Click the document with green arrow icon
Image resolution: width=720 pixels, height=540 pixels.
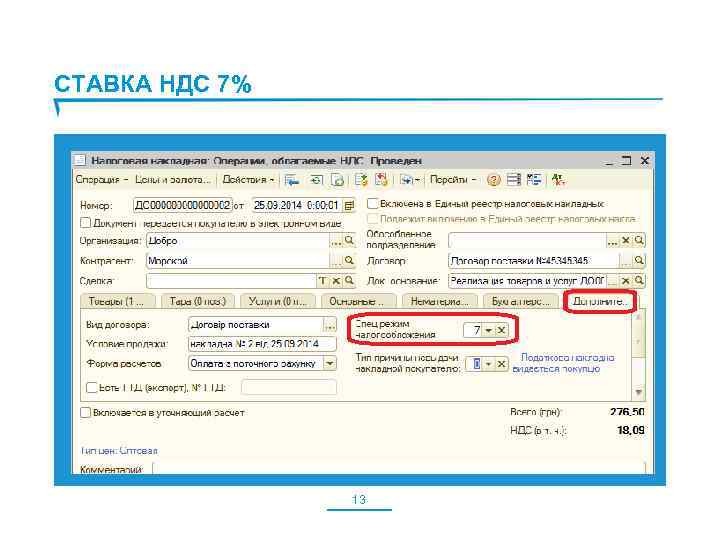point(361,180)
